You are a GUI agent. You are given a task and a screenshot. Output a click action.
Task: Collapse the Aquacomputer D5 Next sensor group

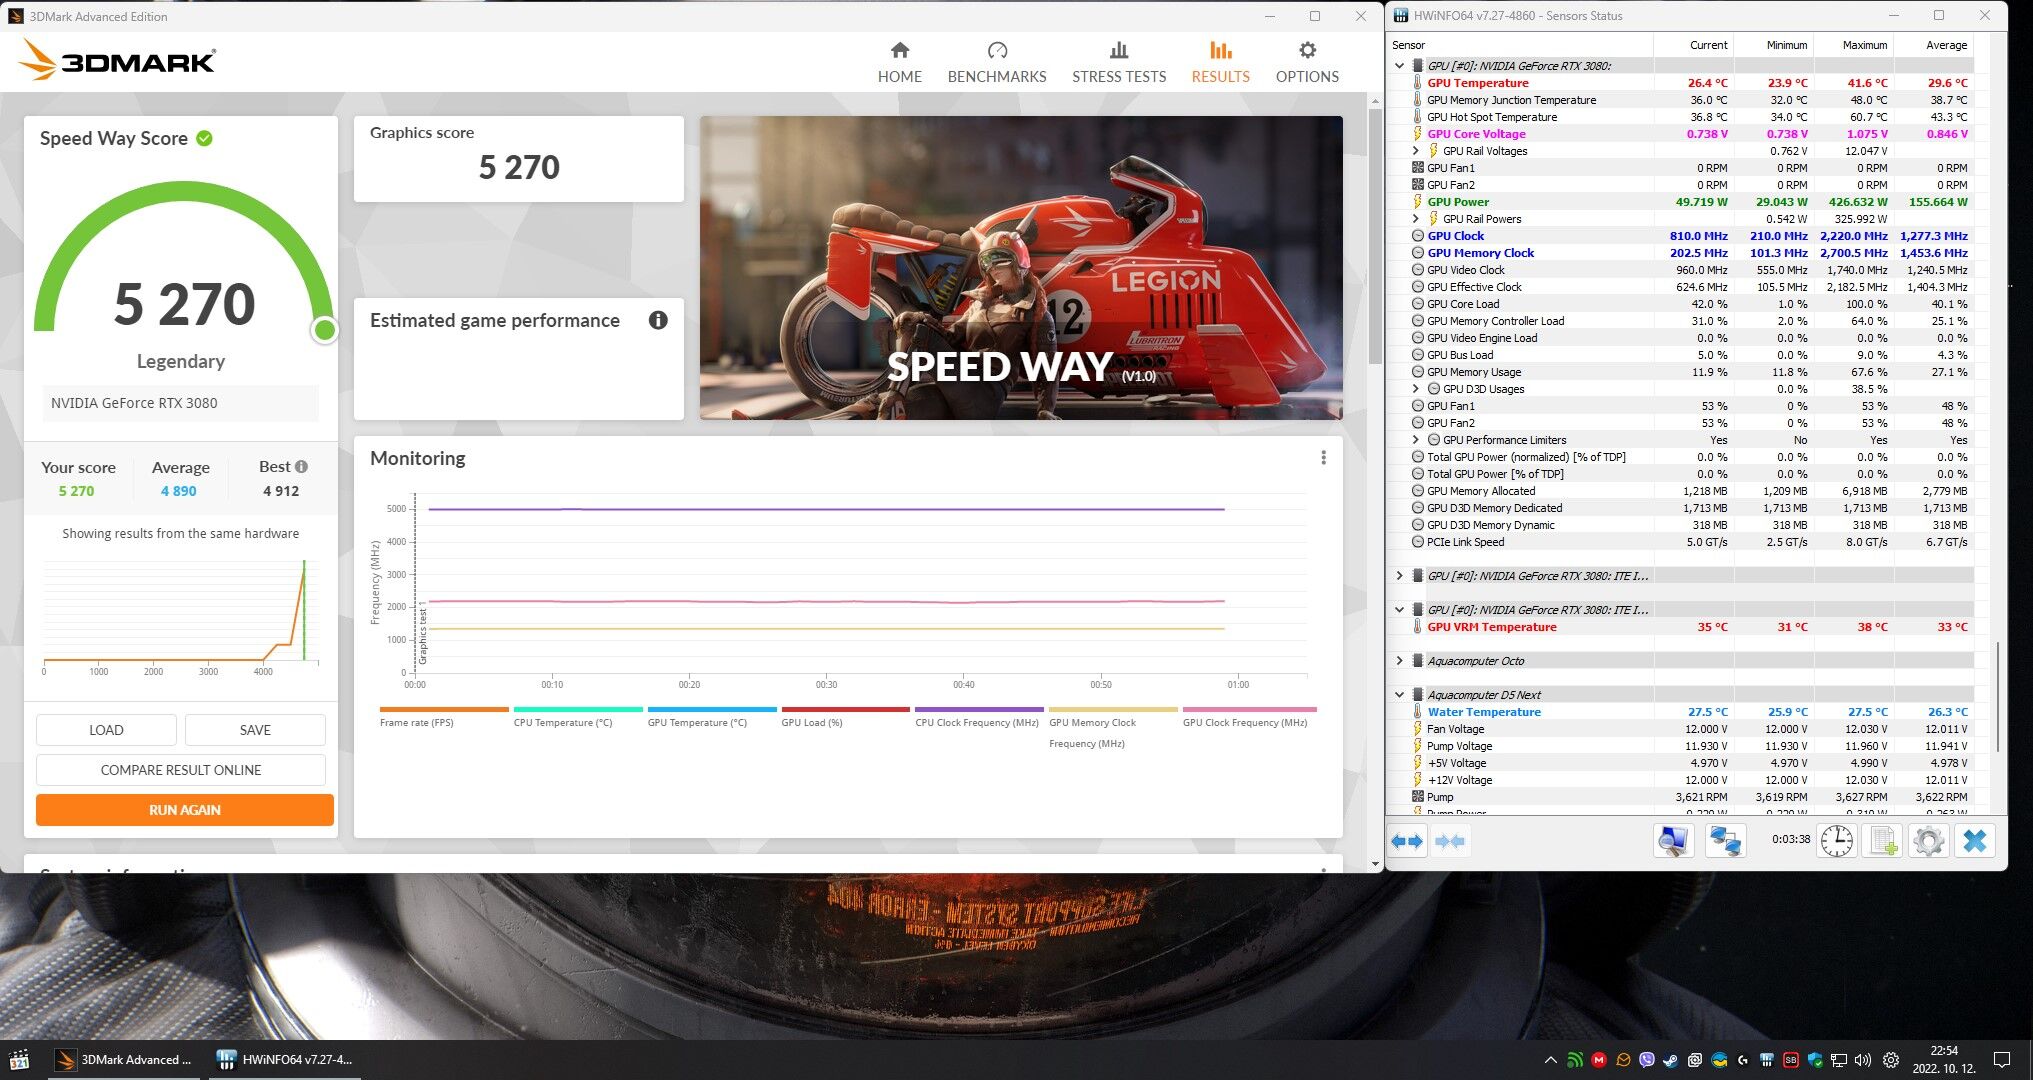point(1399,695)
